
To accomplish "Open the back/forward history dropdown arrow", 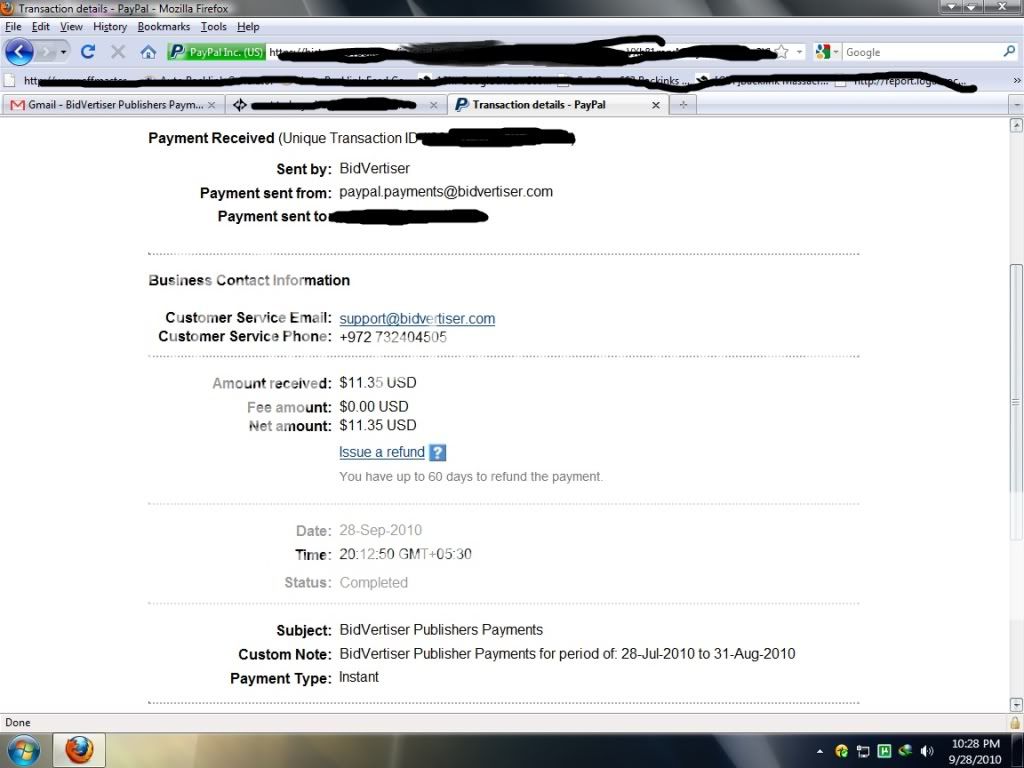I will click(63, 52).
